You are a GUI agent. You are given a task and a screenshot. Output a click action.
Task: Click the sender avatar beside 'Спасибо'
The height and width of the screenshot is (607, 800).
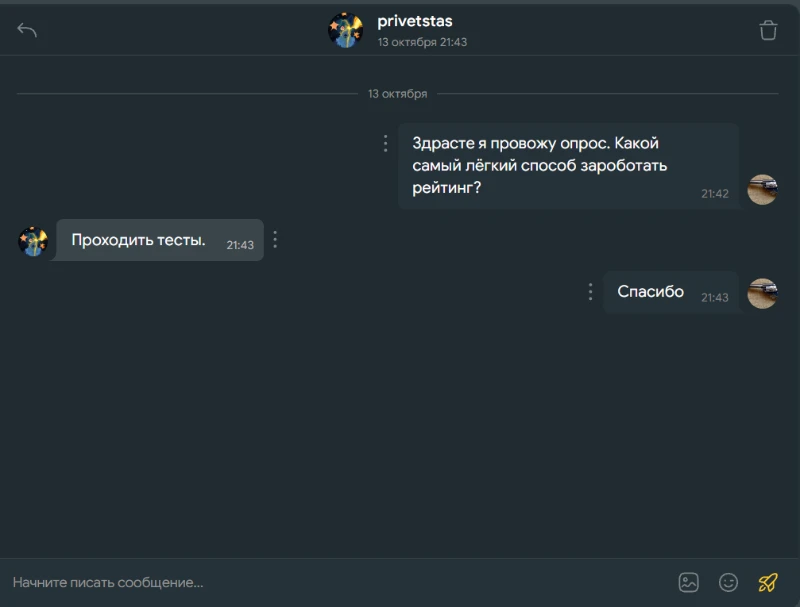(762, 293)
